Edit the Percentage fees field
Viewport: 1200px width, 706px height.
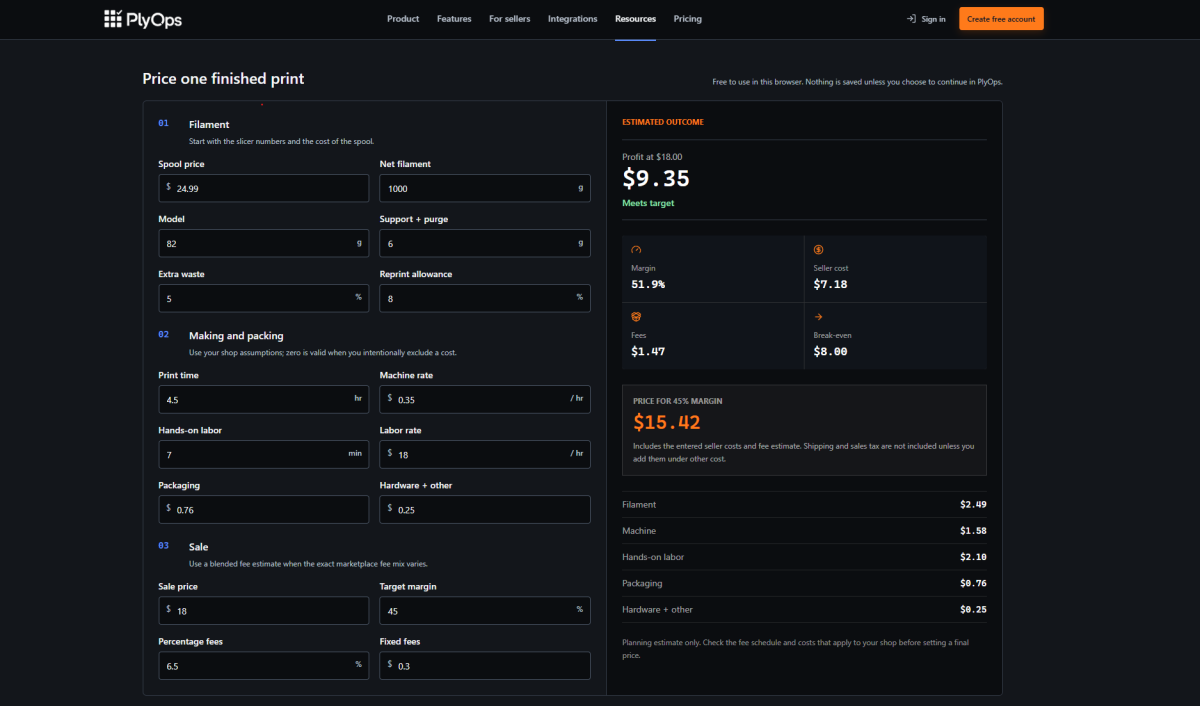(263, 665)
